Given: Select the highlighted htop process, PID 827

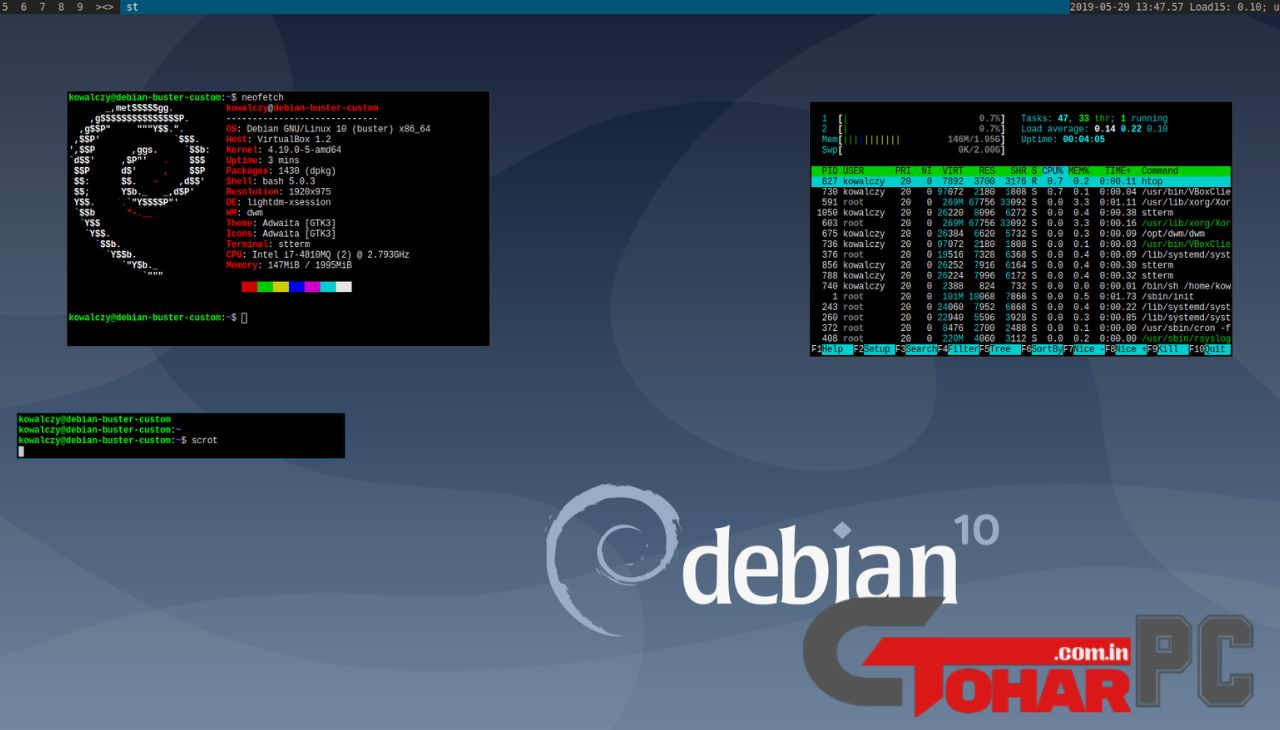Looking at the screenshot, I should [1021, 182].
